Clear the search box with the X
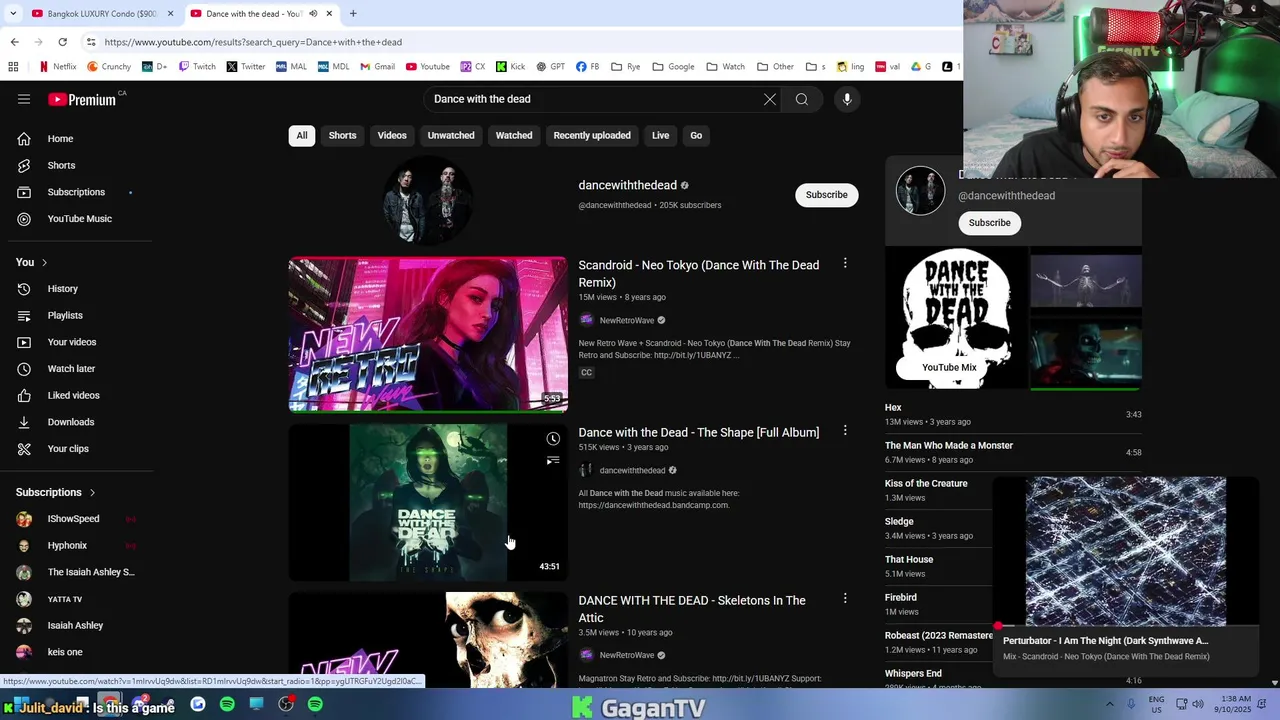This screenshot has width=1280, height=720. tap(770, 99)
